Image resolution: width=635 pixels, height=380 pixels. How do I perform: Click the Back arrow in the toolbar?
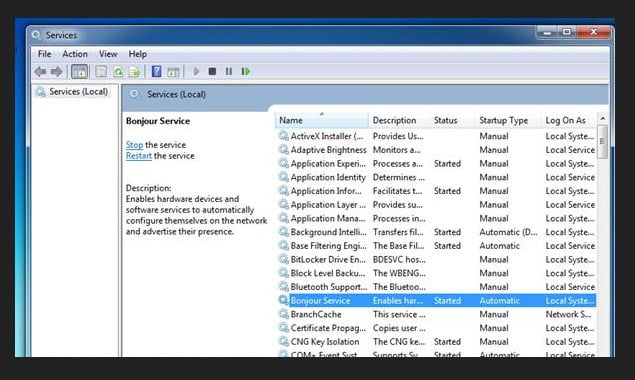[x=40, y=72]
